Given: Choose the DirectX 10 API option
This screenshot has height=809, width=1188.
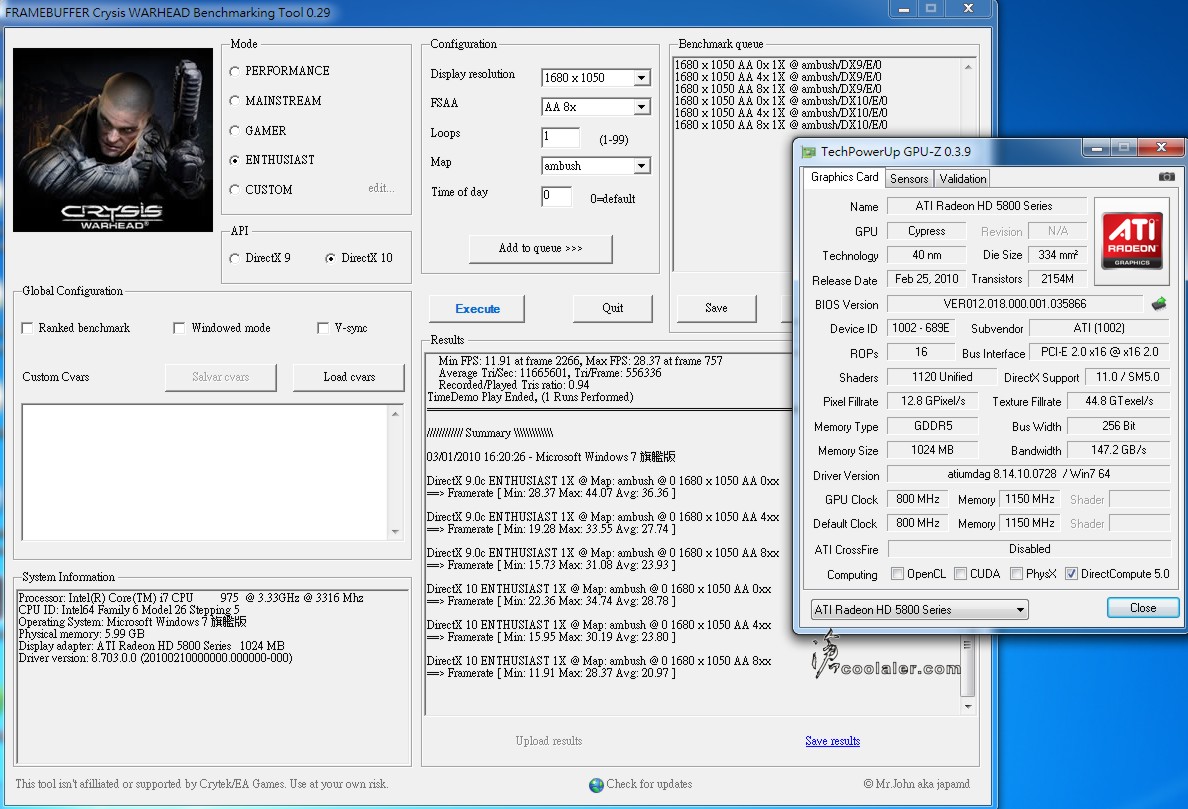Looking at the screenshot, I should [x=330, y=258].
